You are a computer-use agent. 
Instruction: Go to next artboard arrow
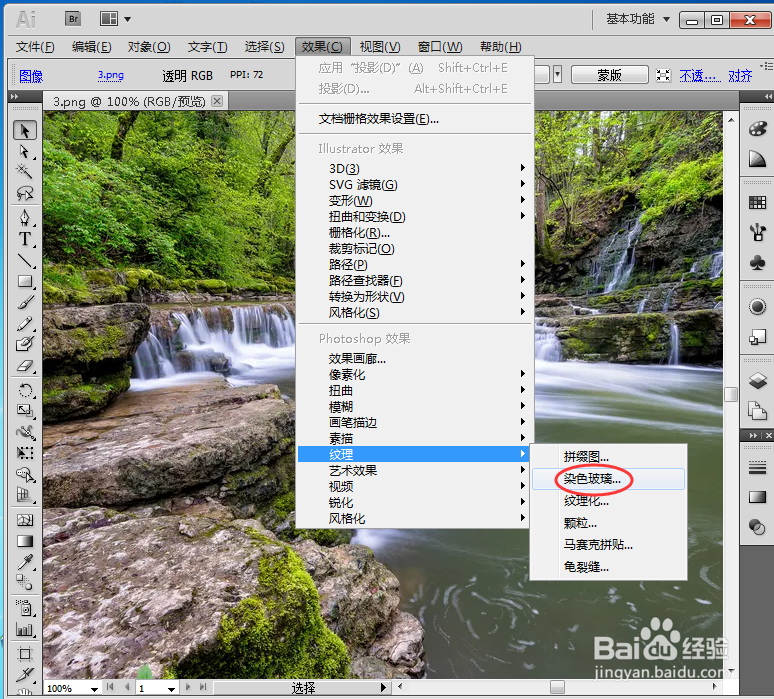[x=188, y=687]
